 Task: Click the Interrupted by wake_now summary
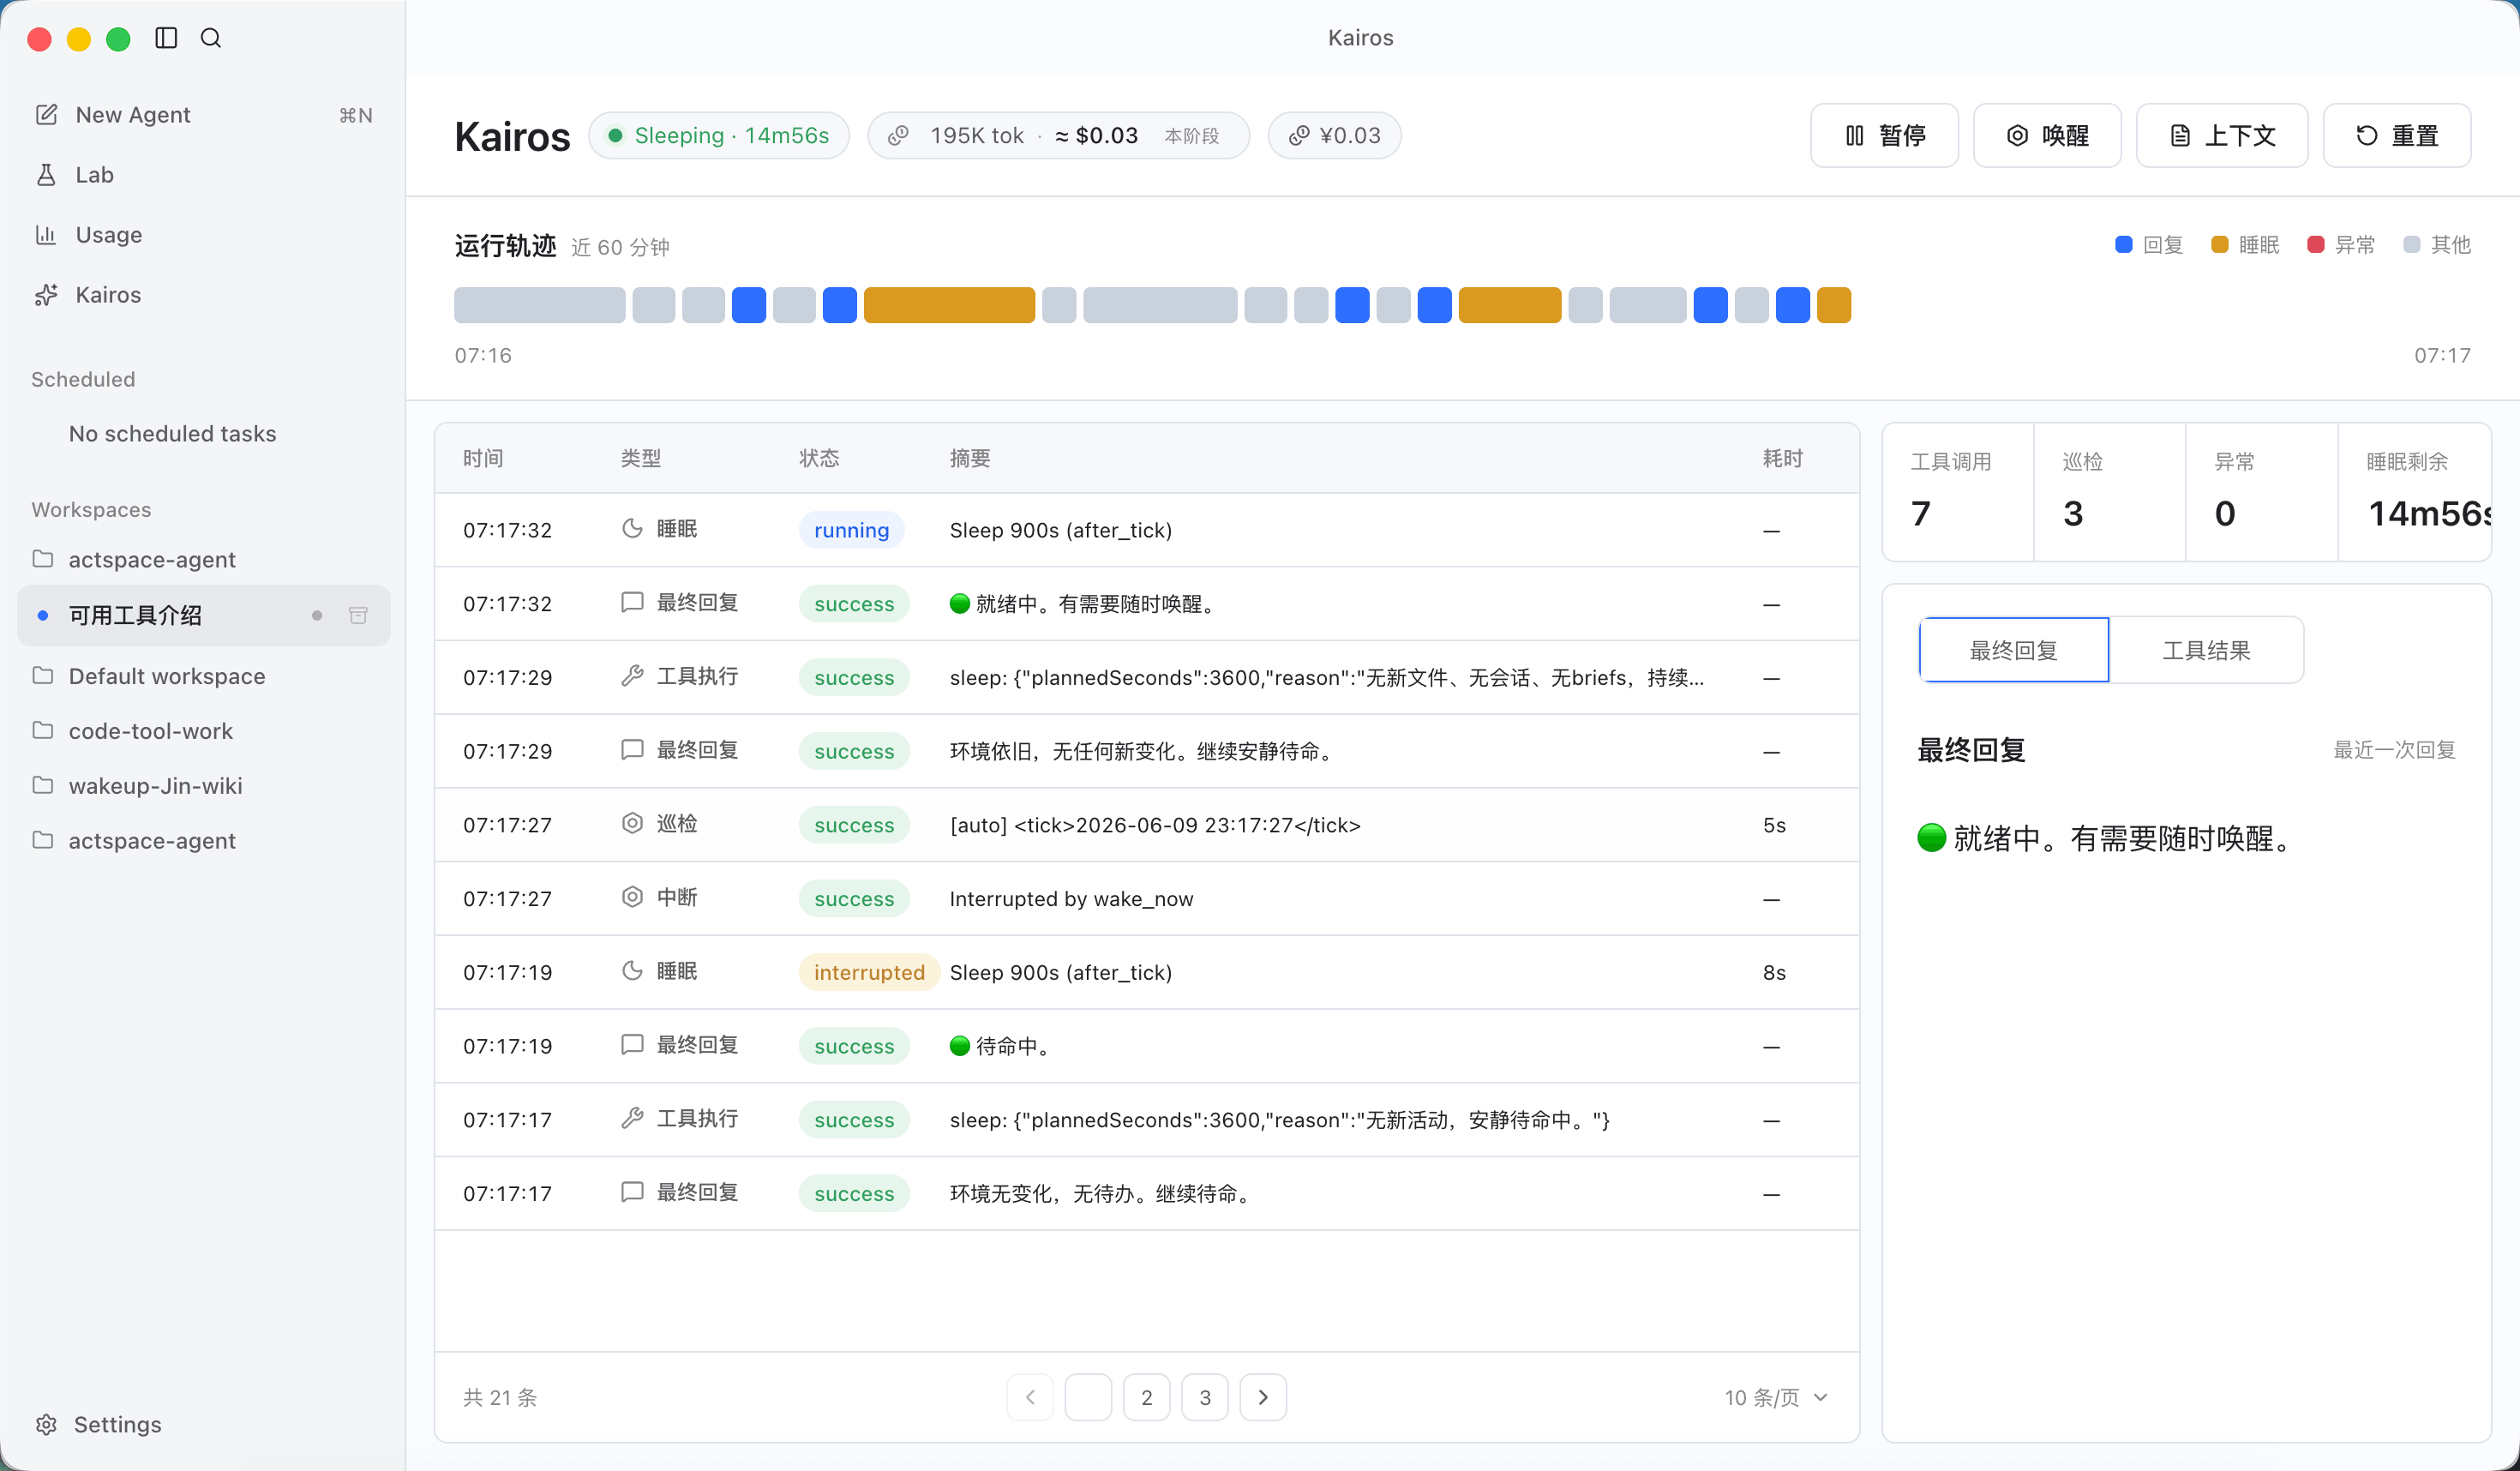pyautogui.click(x=1071, y=899)
